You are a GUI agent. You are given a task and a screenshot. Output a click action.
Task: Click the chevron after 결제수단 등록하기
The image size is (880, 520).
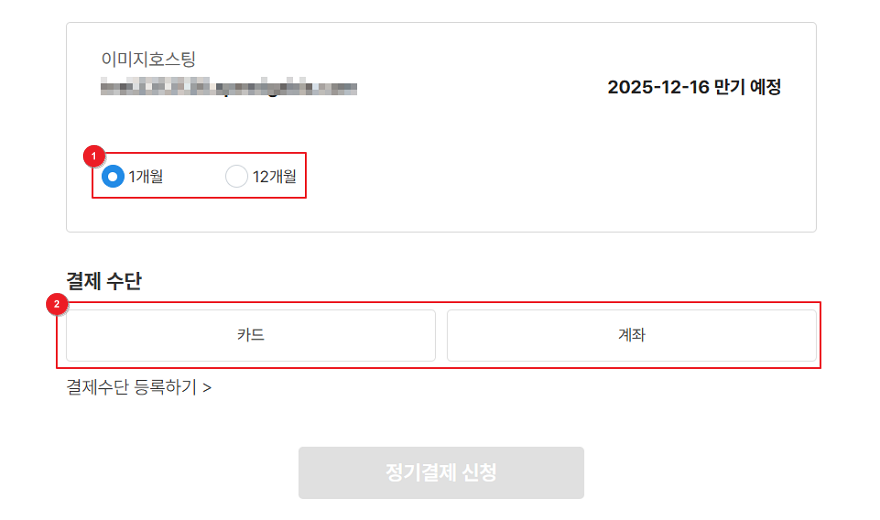click(x=206, y=387)
